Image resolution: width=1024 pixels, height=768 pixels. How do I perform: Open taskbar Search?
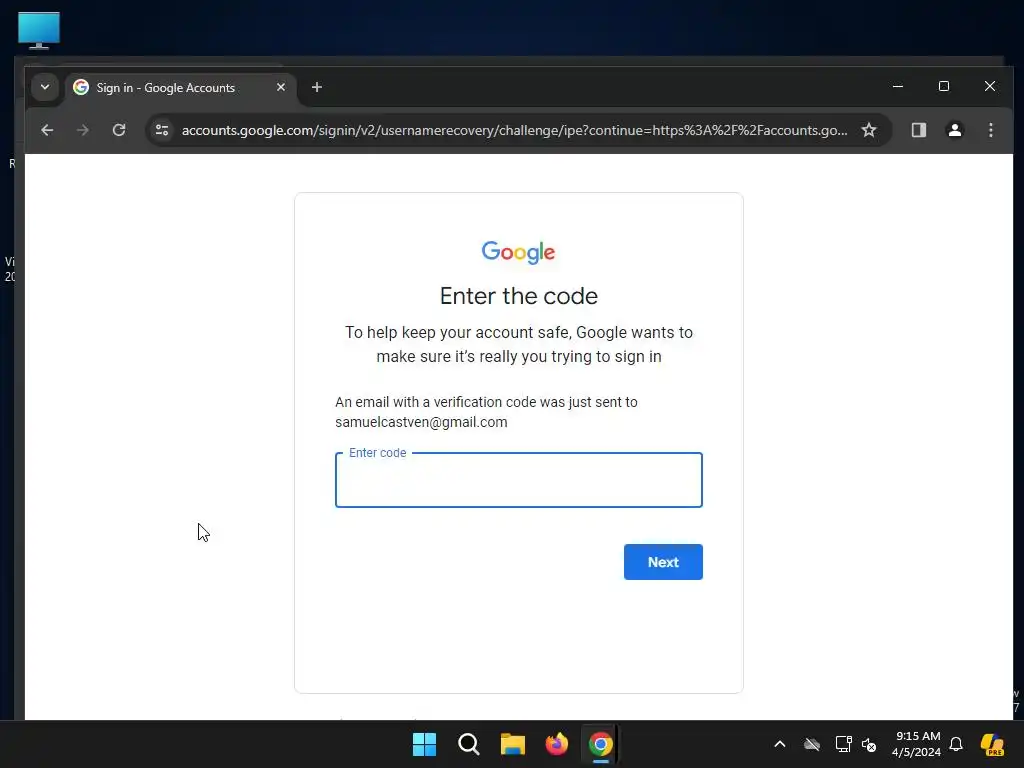pyautogui.click(x=469, y=744)
